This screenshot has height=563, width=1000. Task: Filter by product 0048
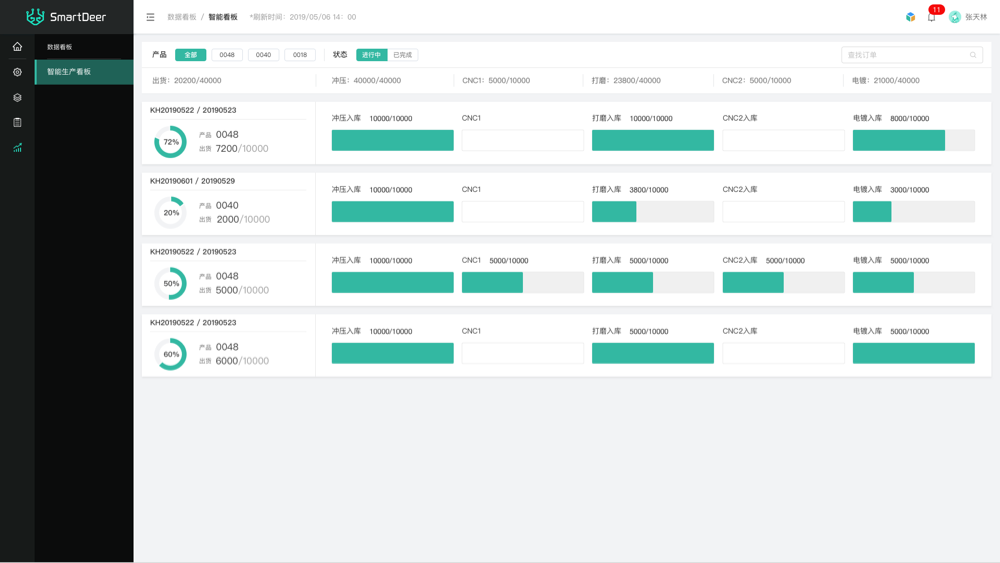227,55
